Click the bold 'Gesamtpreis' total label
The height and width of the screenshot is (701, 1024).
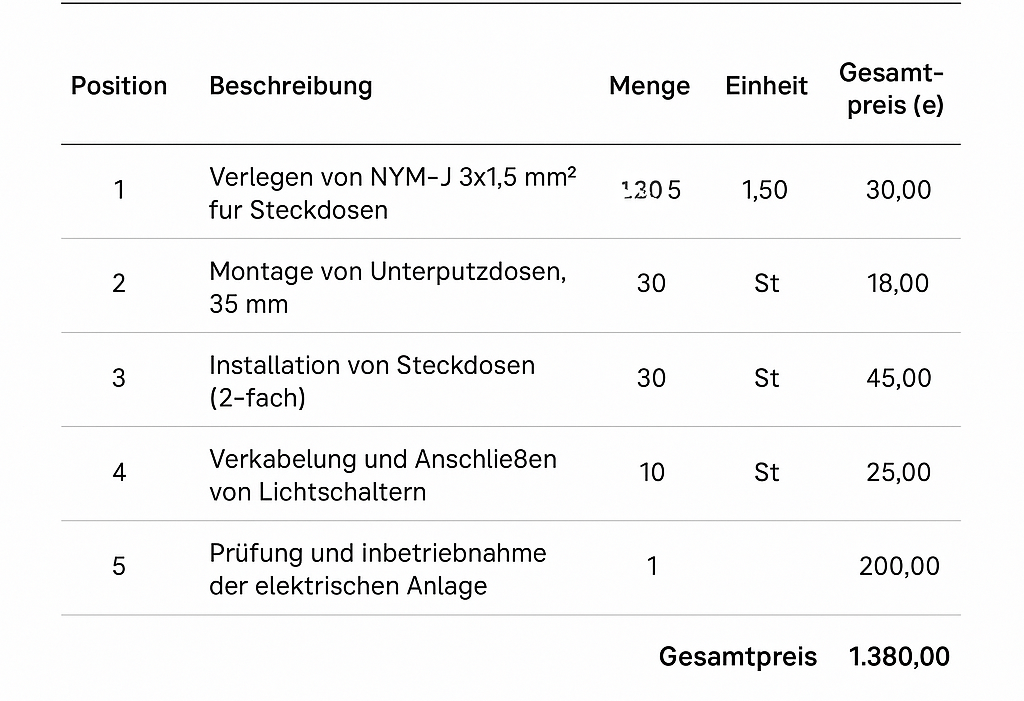[x=737, y=657]
